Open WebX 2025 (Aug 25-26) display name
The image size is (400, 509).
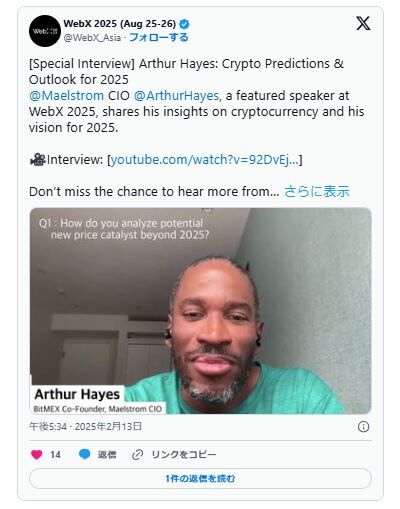click(120, 24)
